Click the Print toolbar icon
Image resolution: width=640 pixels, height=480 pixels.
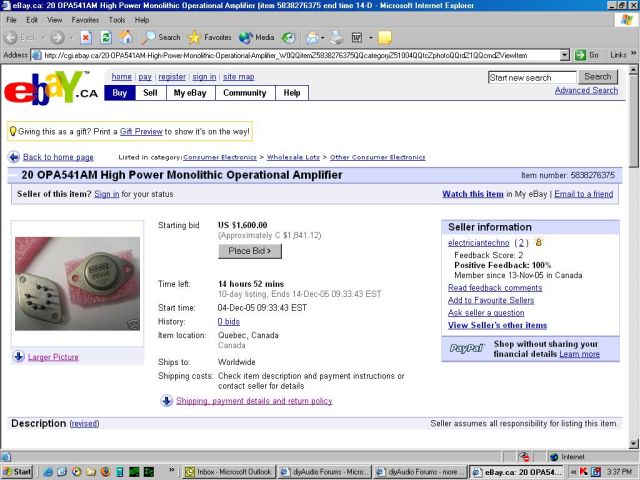337,38
